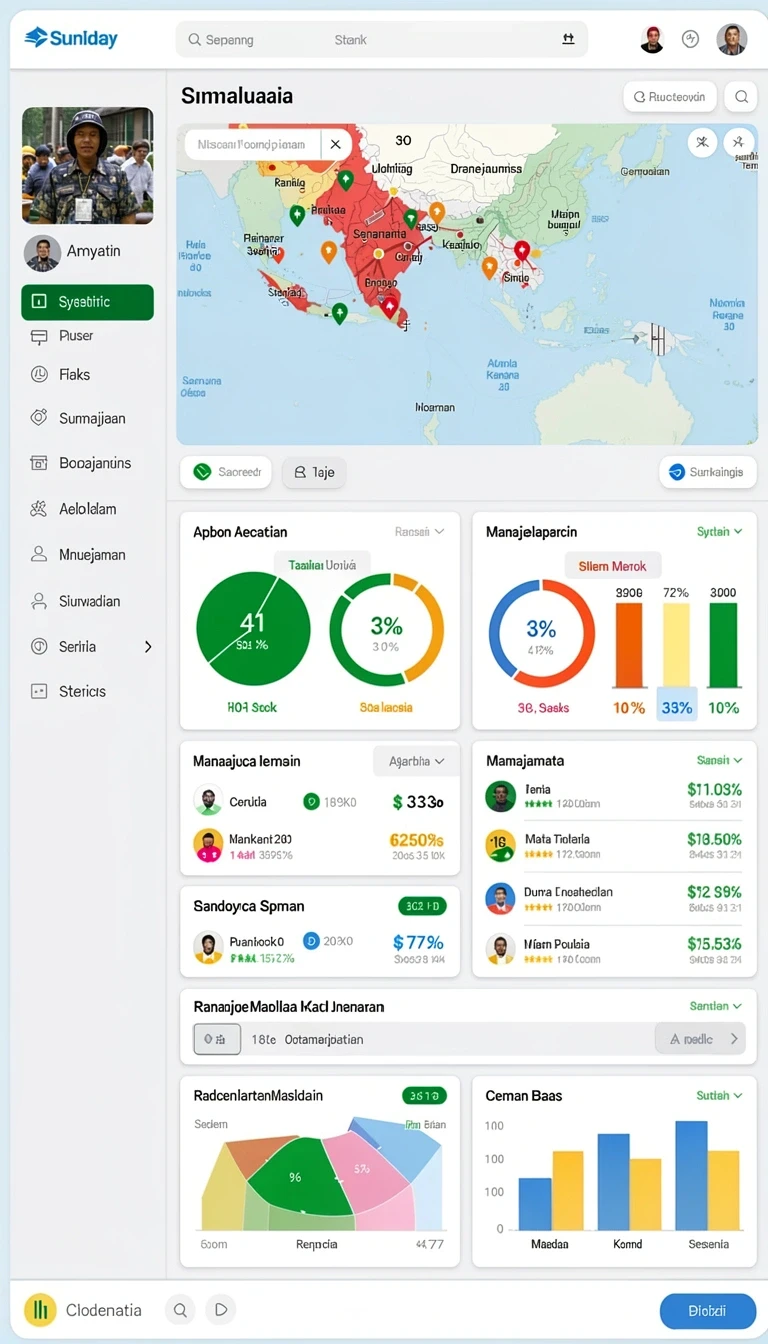Screen dimensions: 768x1344
Task: Open the sidebar profile photo thumbnail
Action: (x=87, y=165)
